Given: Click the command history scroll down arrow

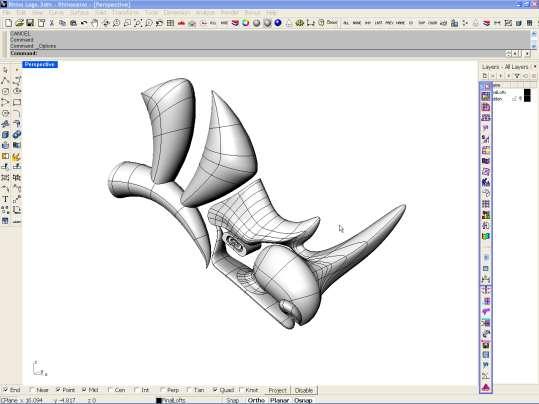Looking at the screenshot, I should point(534,45).
